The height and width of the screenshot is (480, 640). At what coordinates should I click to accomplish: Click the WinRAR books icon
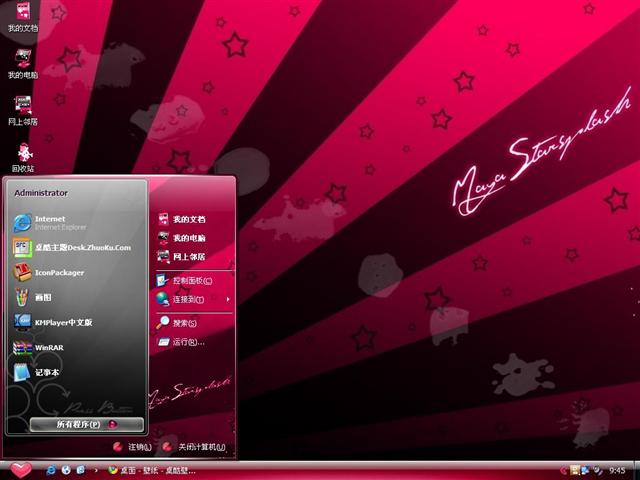[x=22, y=348]
